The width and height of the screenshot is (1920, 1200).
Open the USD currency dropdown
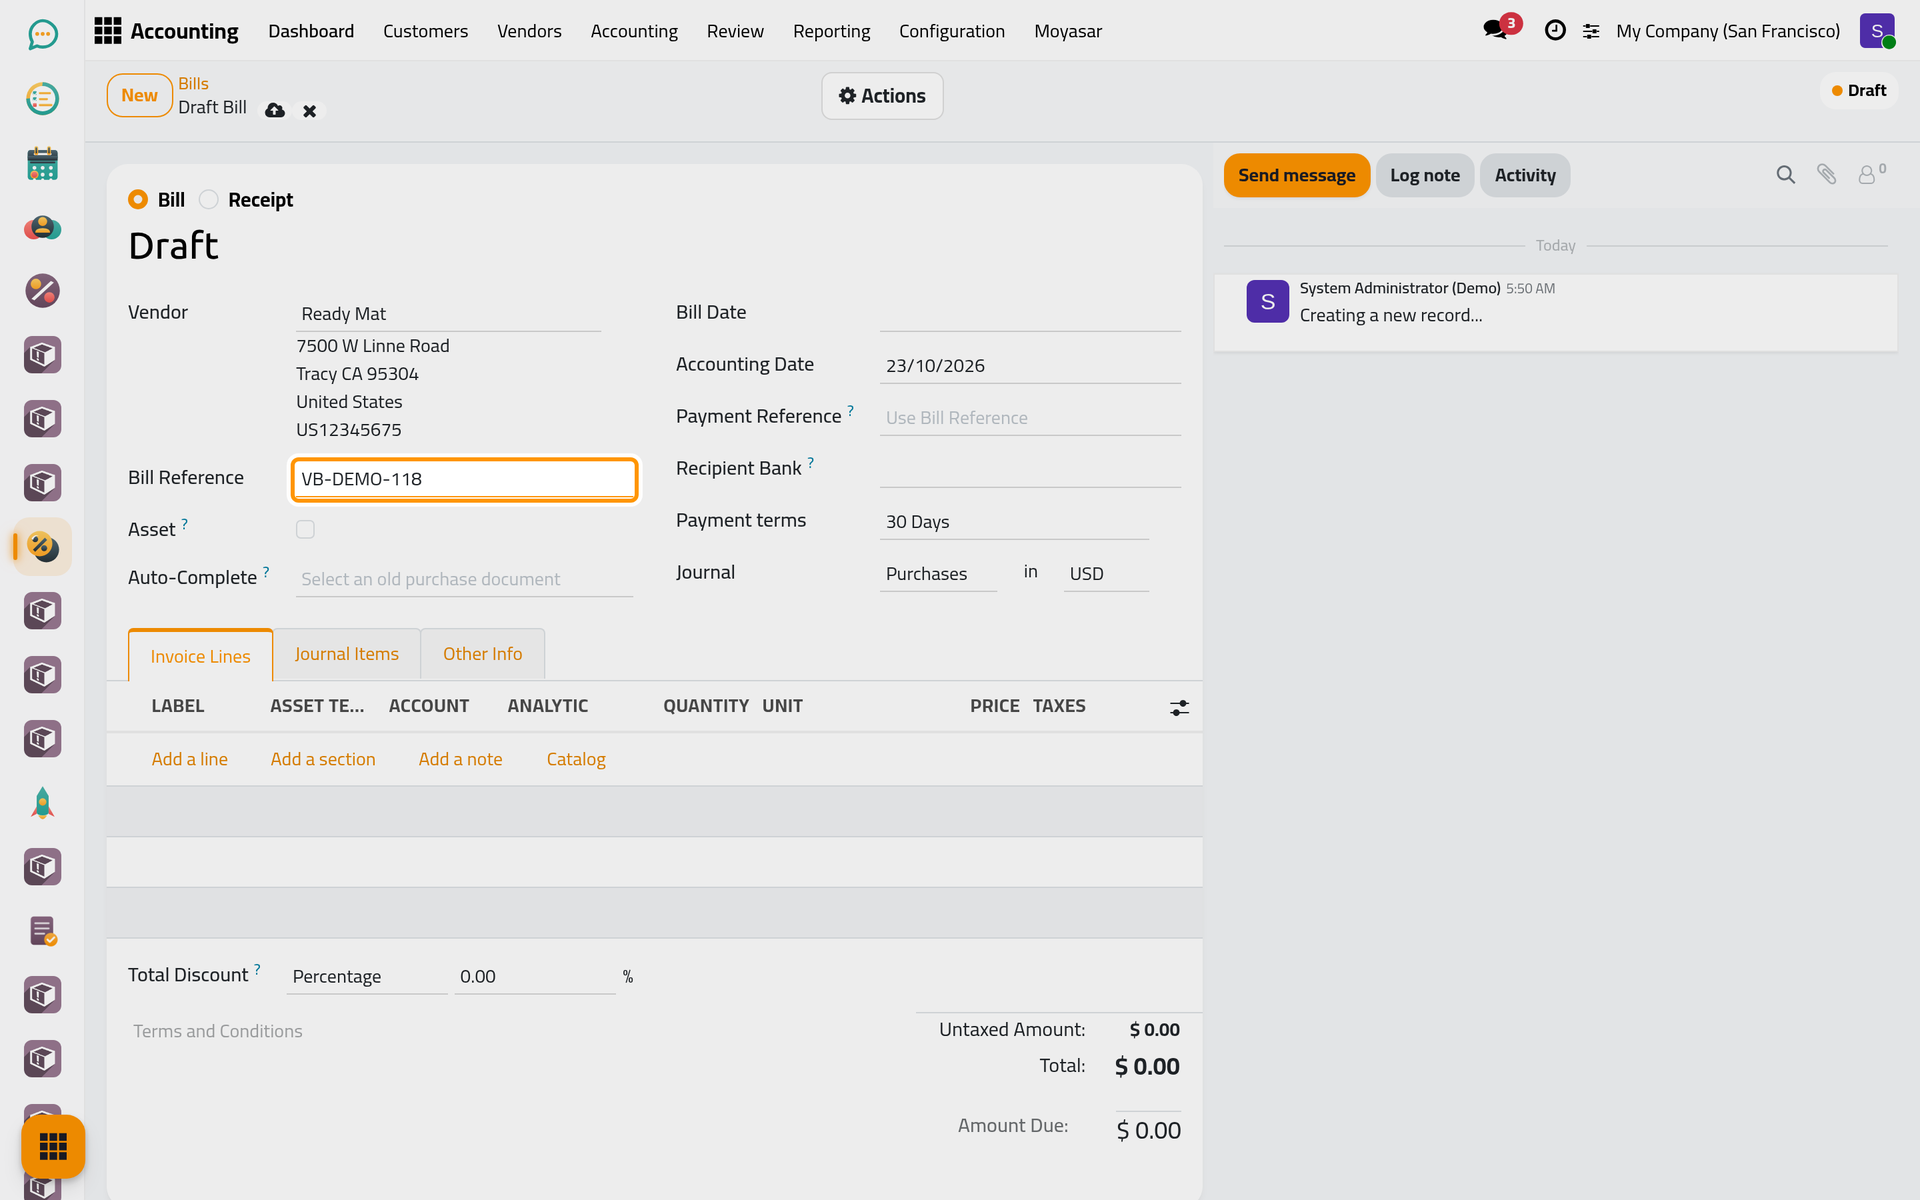(1106, 574)
